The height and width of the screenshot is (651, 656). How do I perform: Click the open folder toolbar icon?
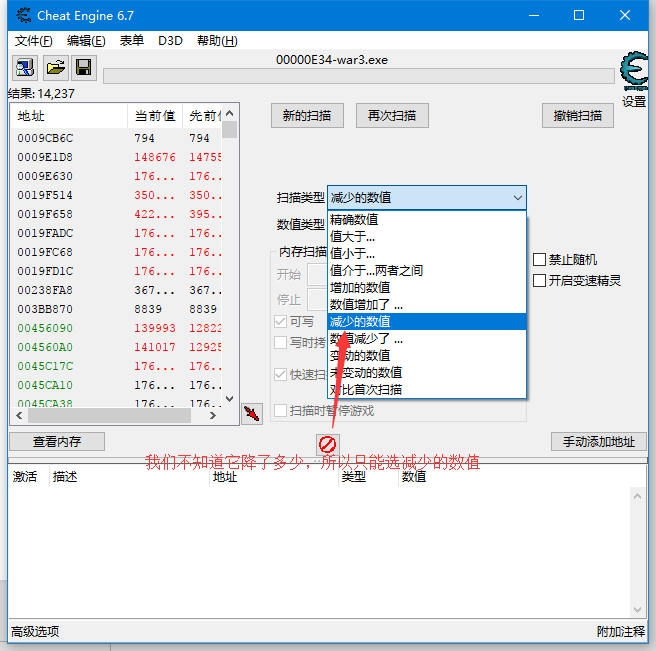[55, 68]
